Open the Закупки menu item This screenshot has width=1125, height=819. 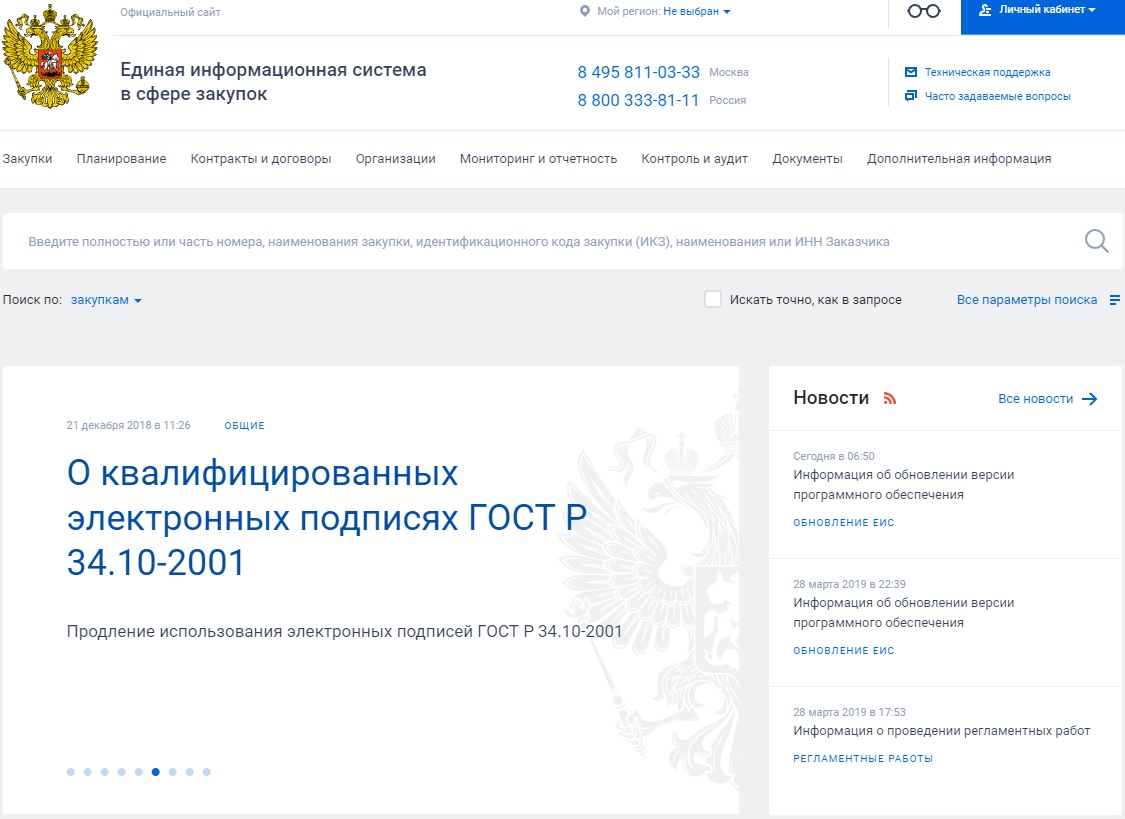coord(27,158)
